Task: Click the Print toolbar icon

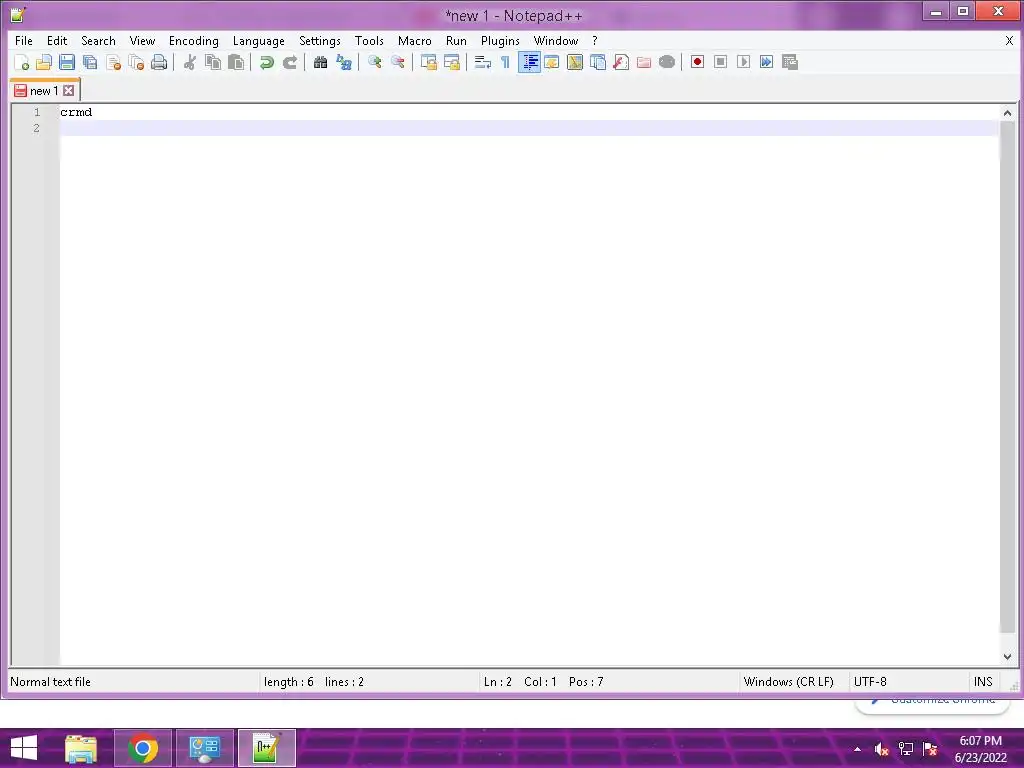Action: pyautogui.click(x=159, y=62)
